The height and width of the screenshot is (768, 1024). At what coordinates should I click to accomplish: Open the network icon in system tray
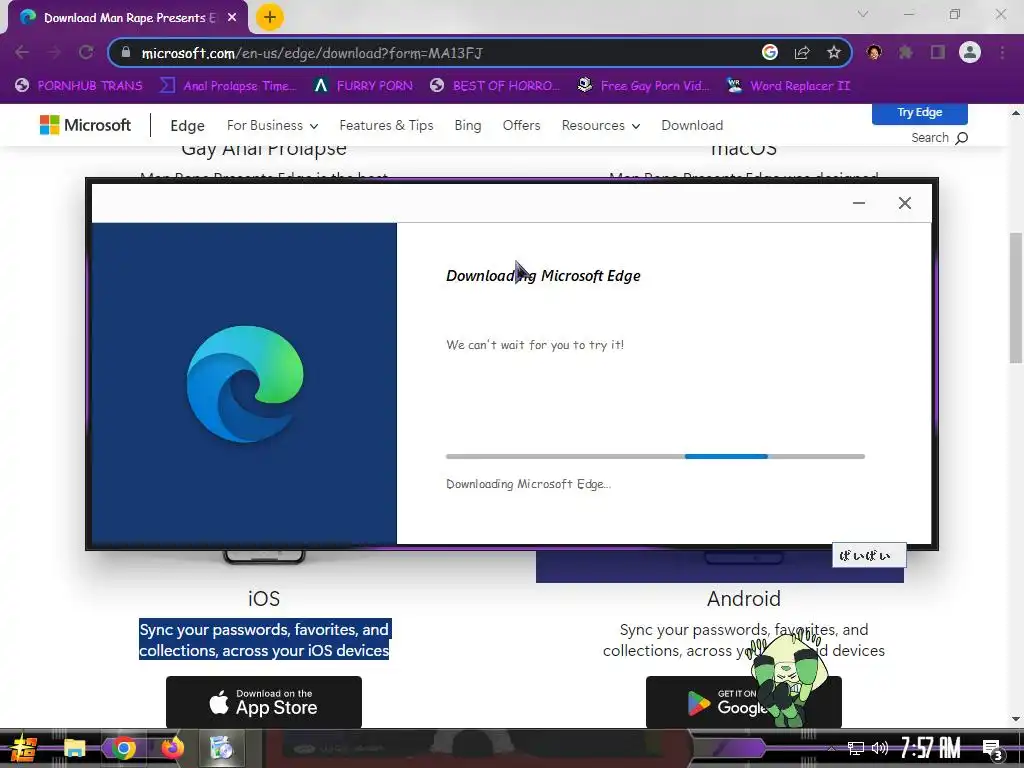coord(856,748)
